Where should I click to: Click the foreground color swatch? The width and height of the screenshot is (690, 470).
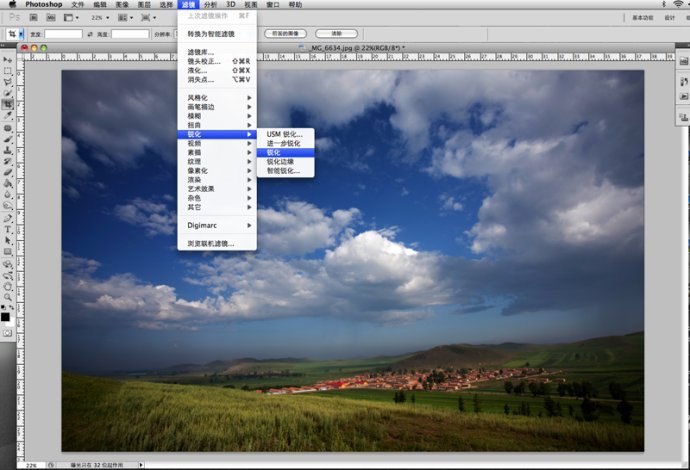point(6,316)
